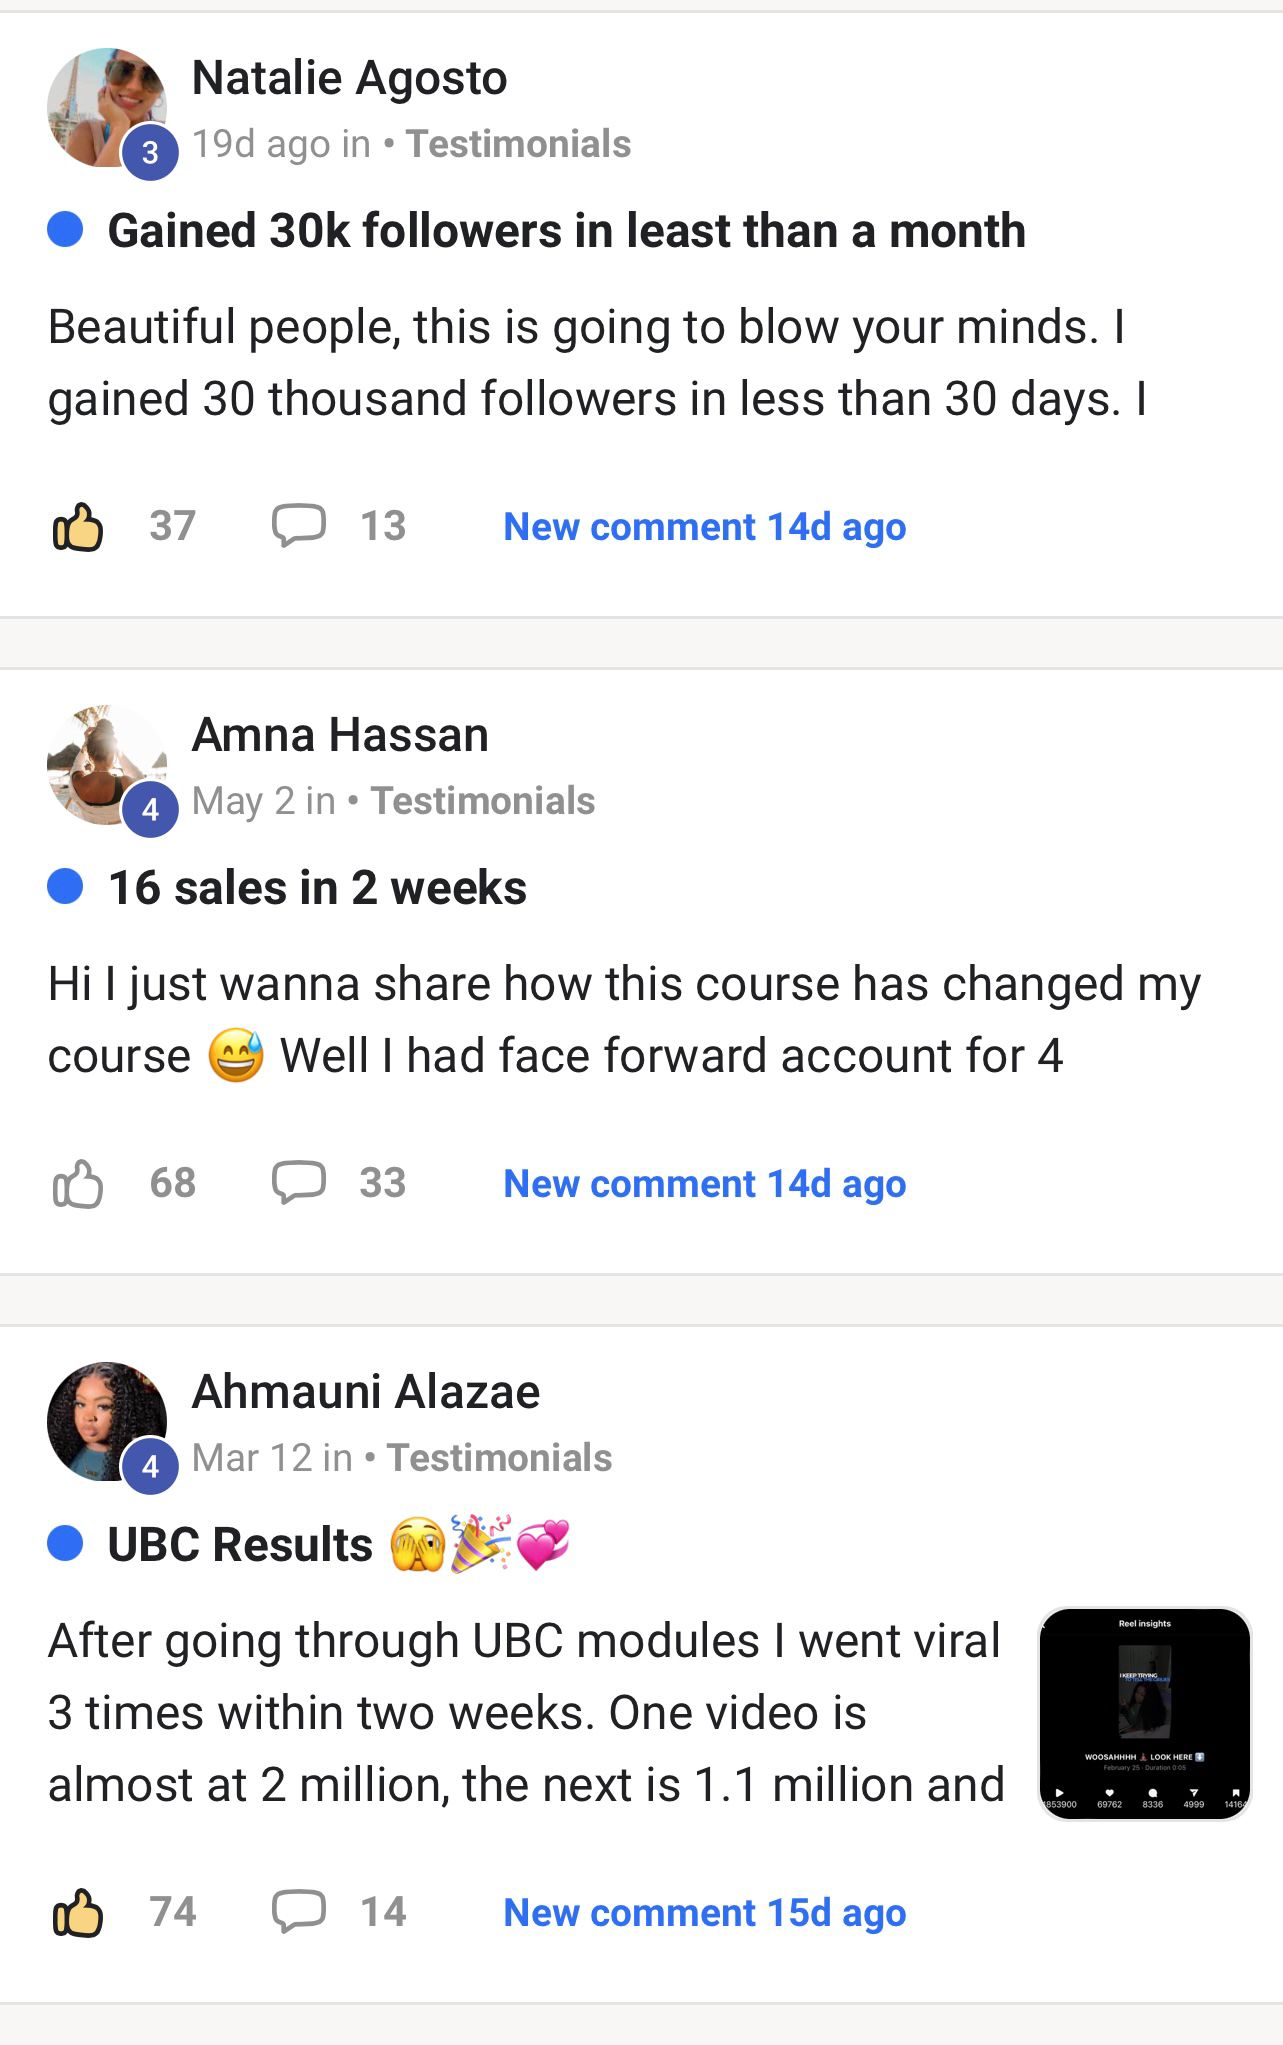This screenshot has height=2045, width=1283.
Task: View Ahmauni Alazae's avatar profile
Action: point(107,1421)
